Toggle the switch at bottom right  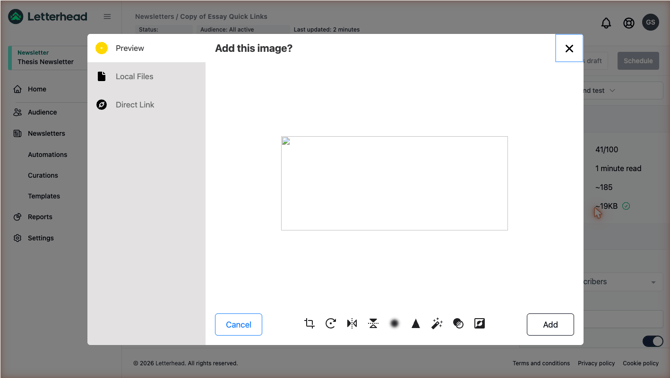click(x=652, y=341)
